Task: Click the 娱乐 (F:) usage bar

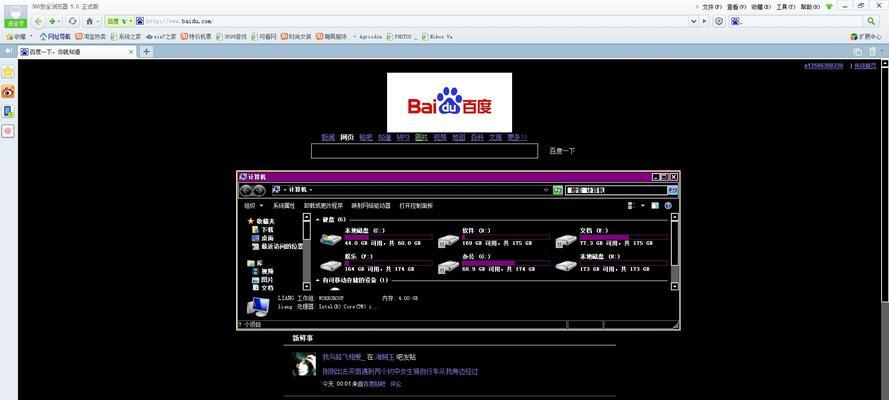Action: pos(388,263)
